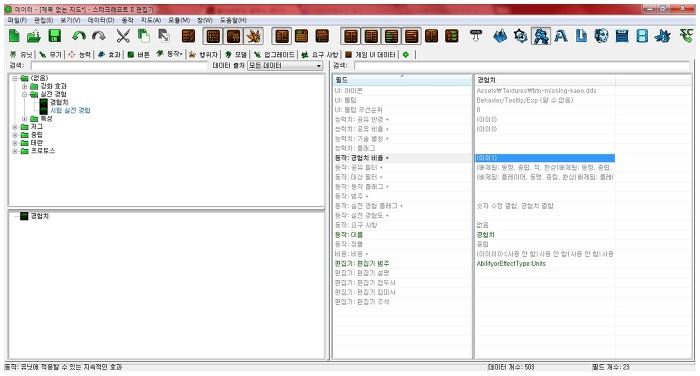The width and height of the screenshot is (700, 376).
Task: Click the two-column brown panel icon
Action: click(x=431, y=36)
